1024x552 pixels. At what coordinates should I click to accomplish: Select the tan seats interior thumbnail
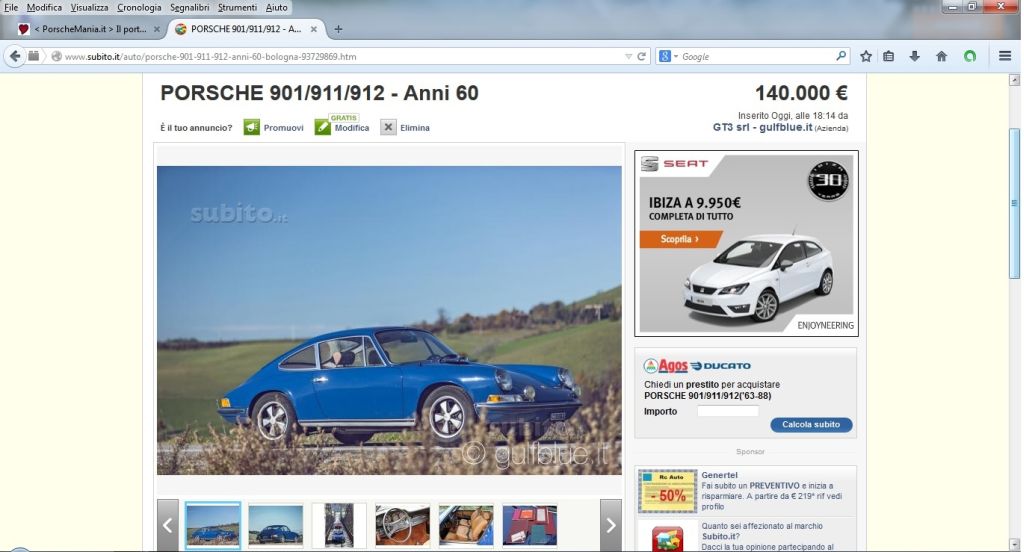coord(466,525)
